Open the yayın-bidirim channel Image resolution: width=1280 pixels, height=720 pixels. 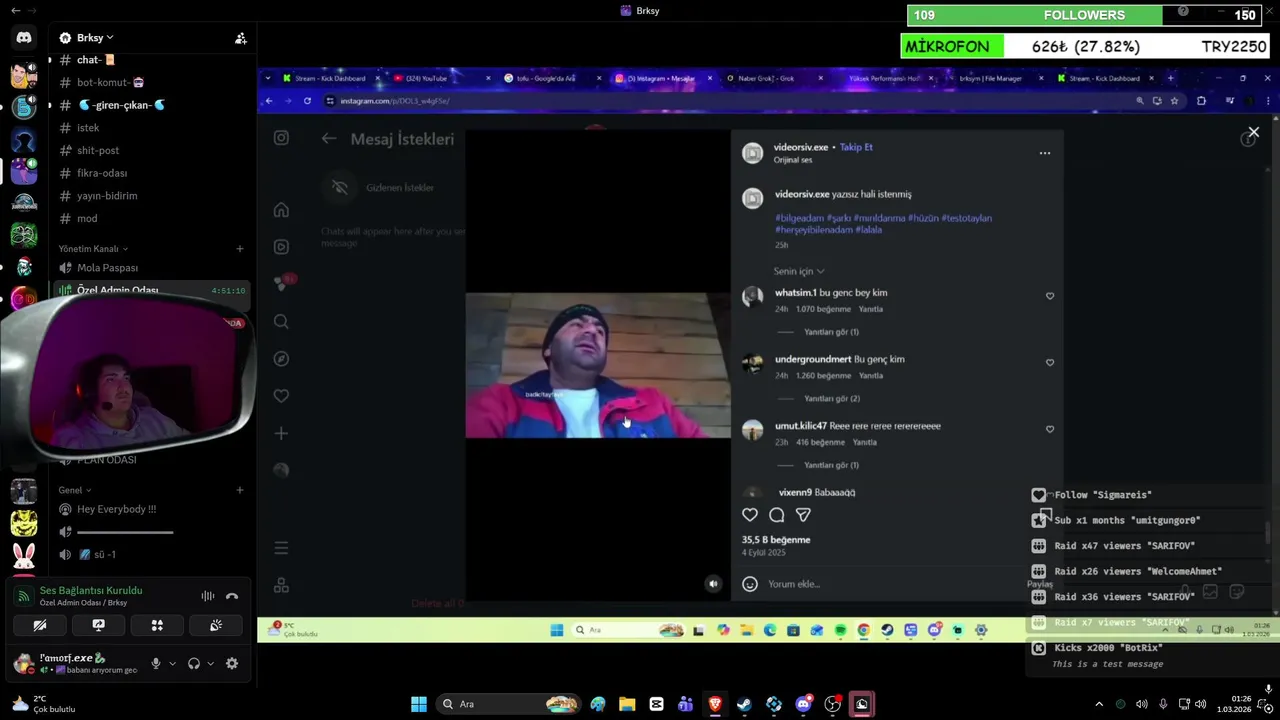coord(107,196)
